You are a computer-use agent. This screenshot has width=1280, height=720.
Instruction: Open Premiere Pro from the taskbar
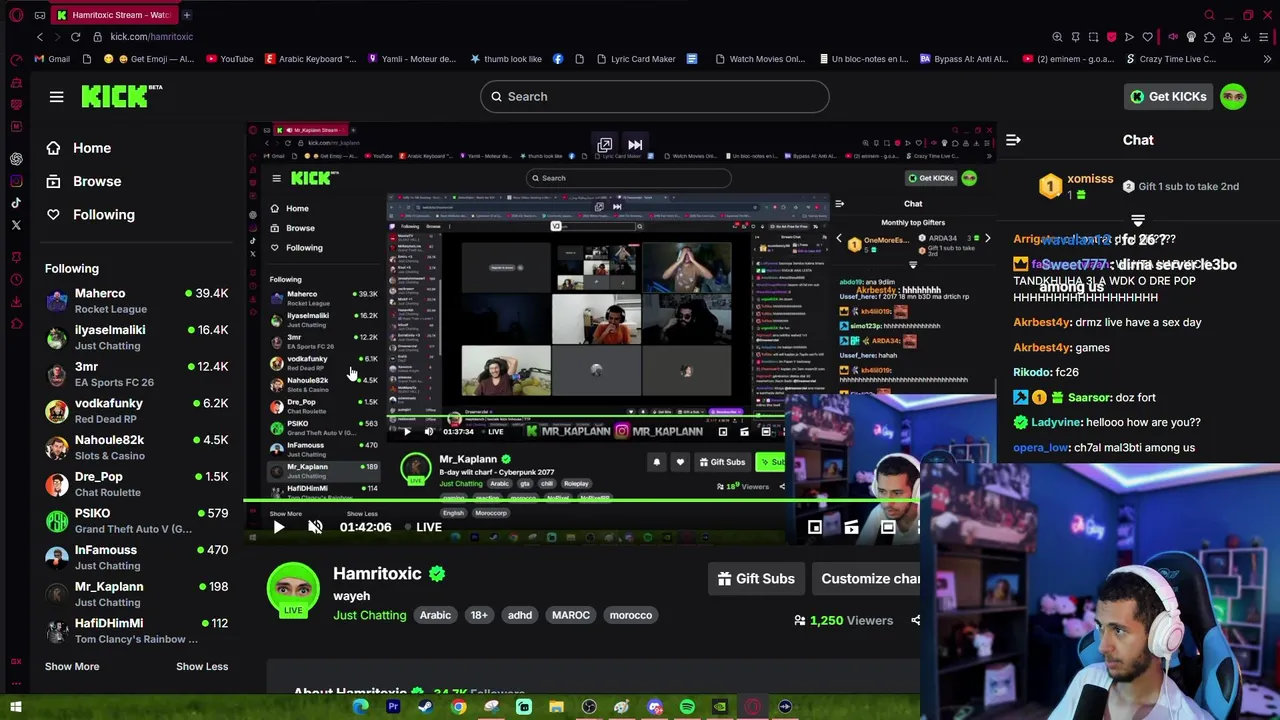[393, 707]
